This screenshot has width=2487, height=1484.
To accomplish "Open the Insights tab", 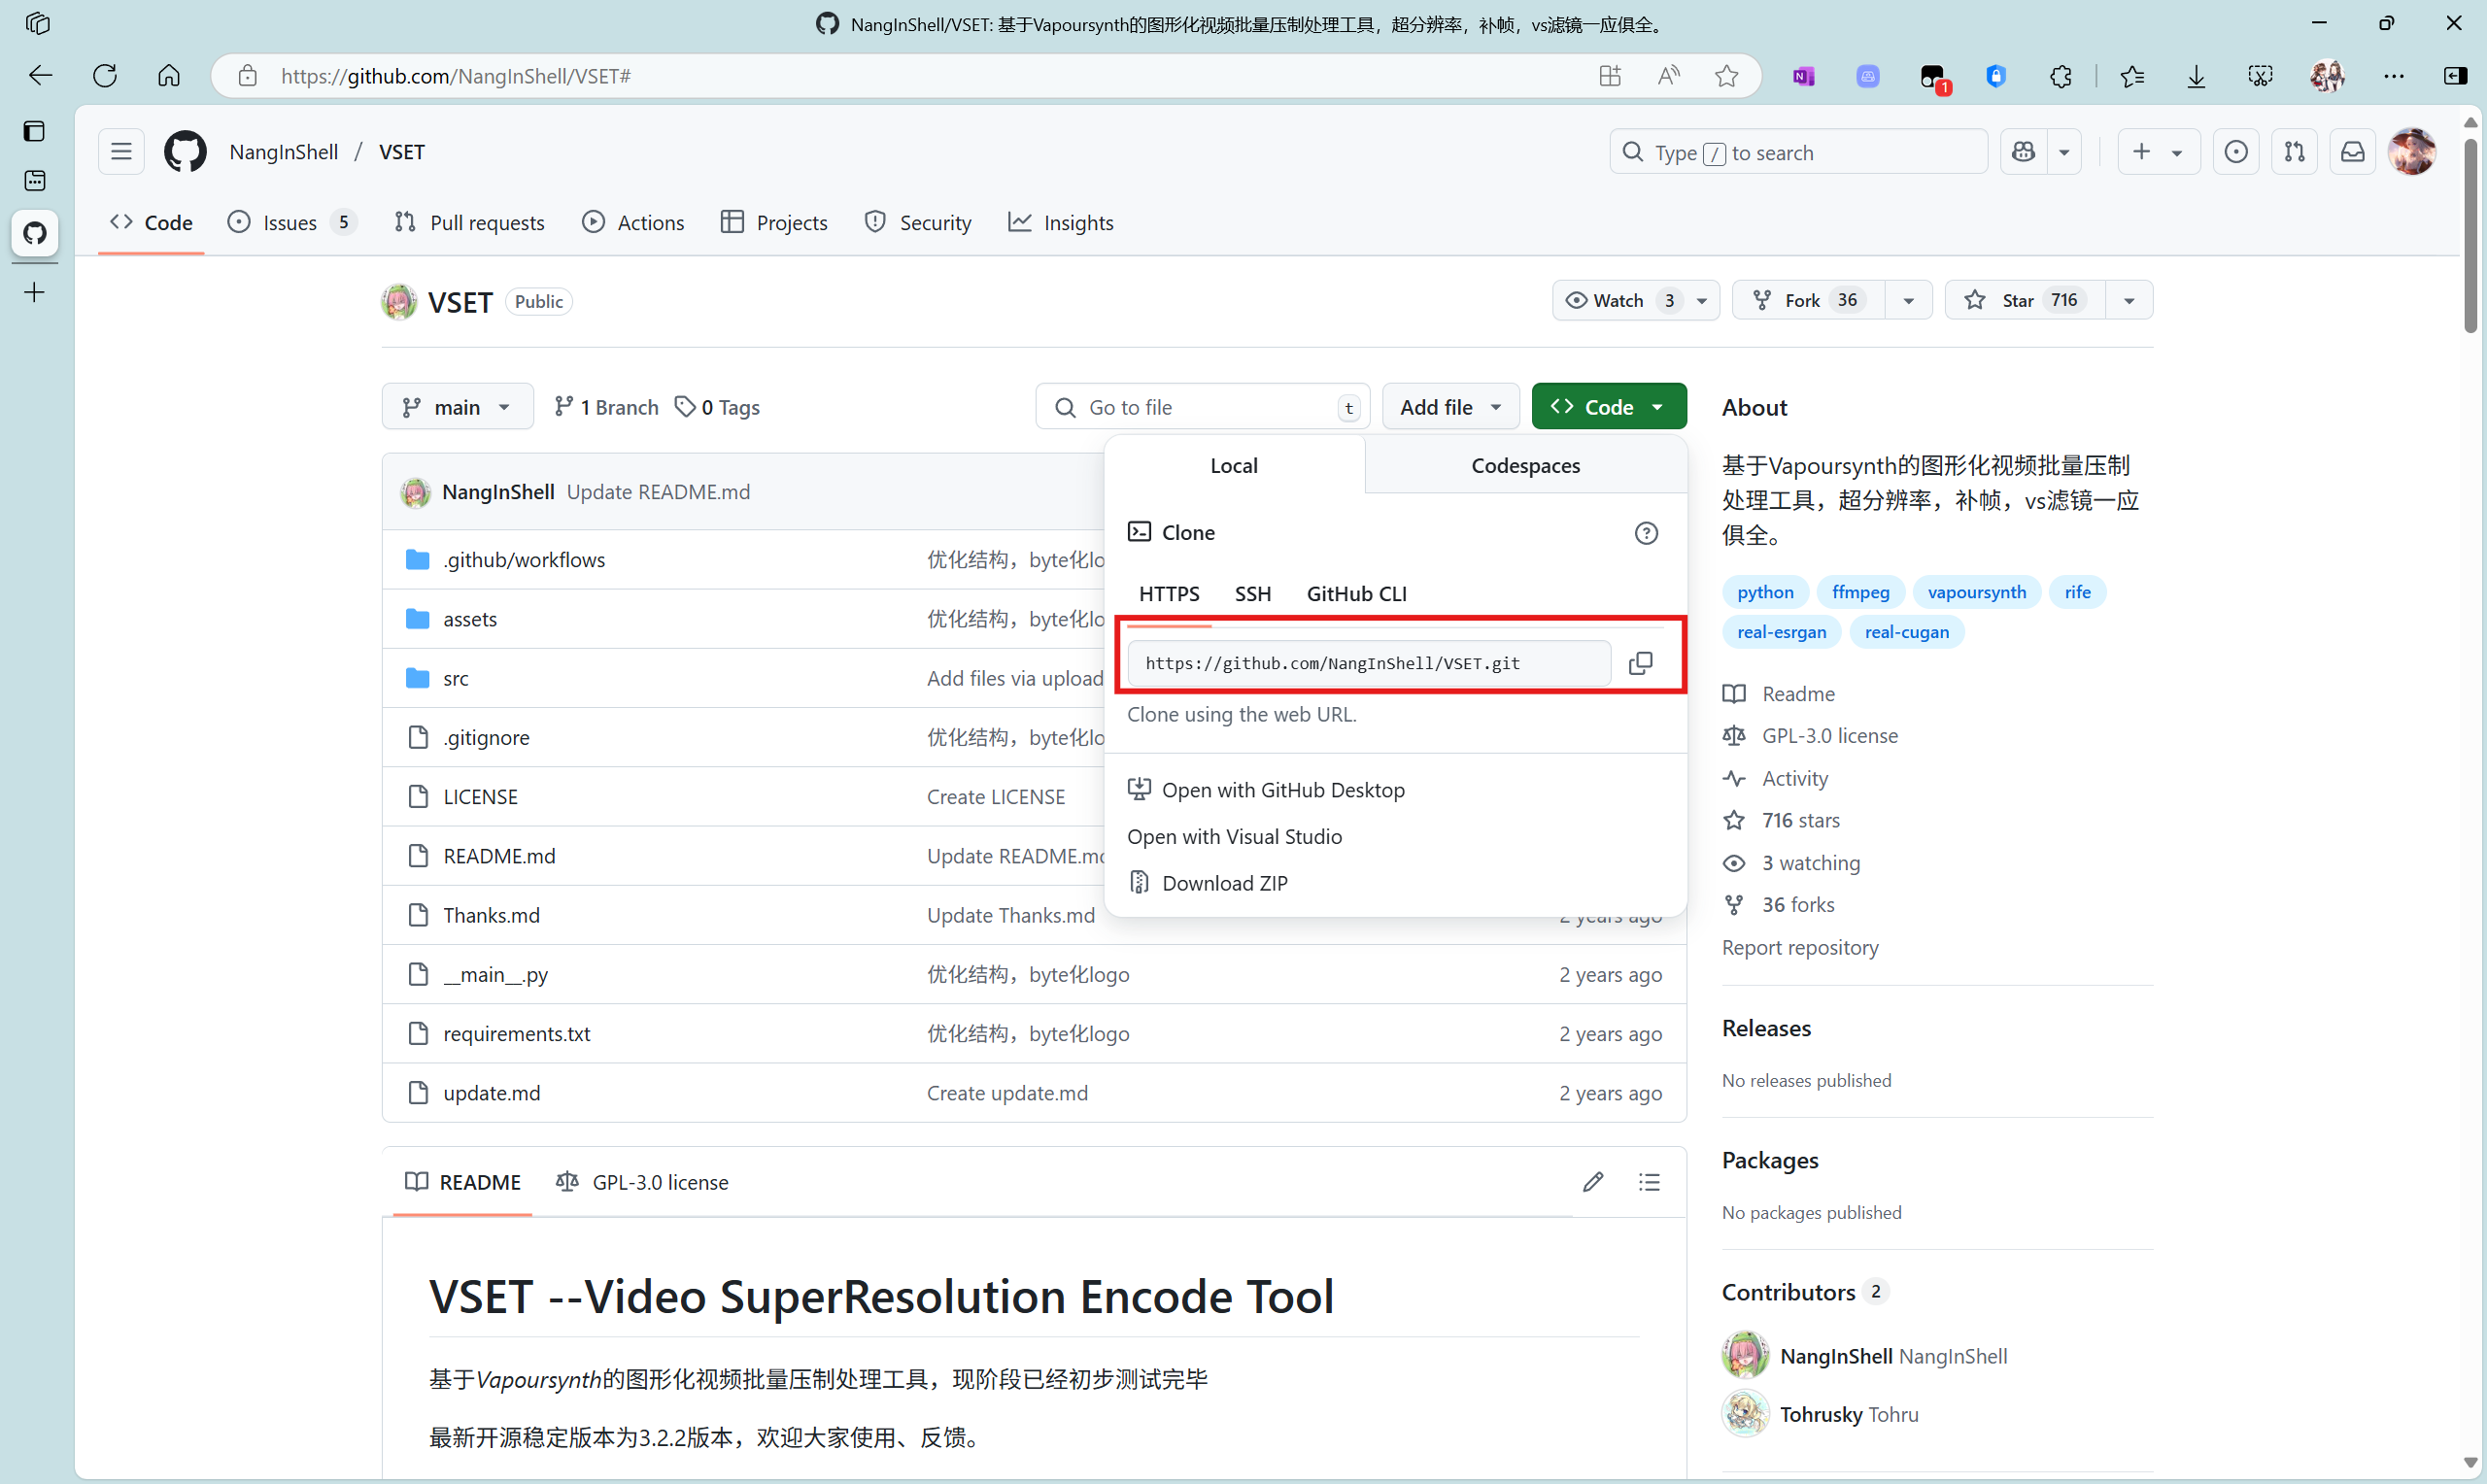I will [x=1061, y=222].
